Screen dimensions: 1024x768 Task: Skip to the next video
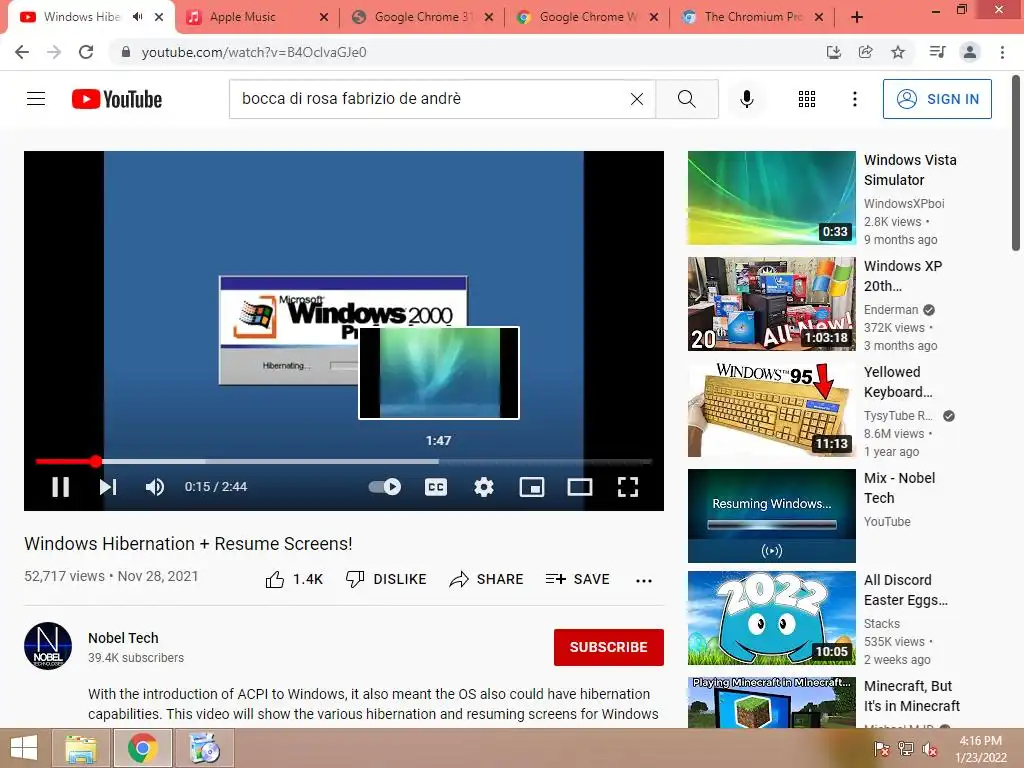(108, 487)
